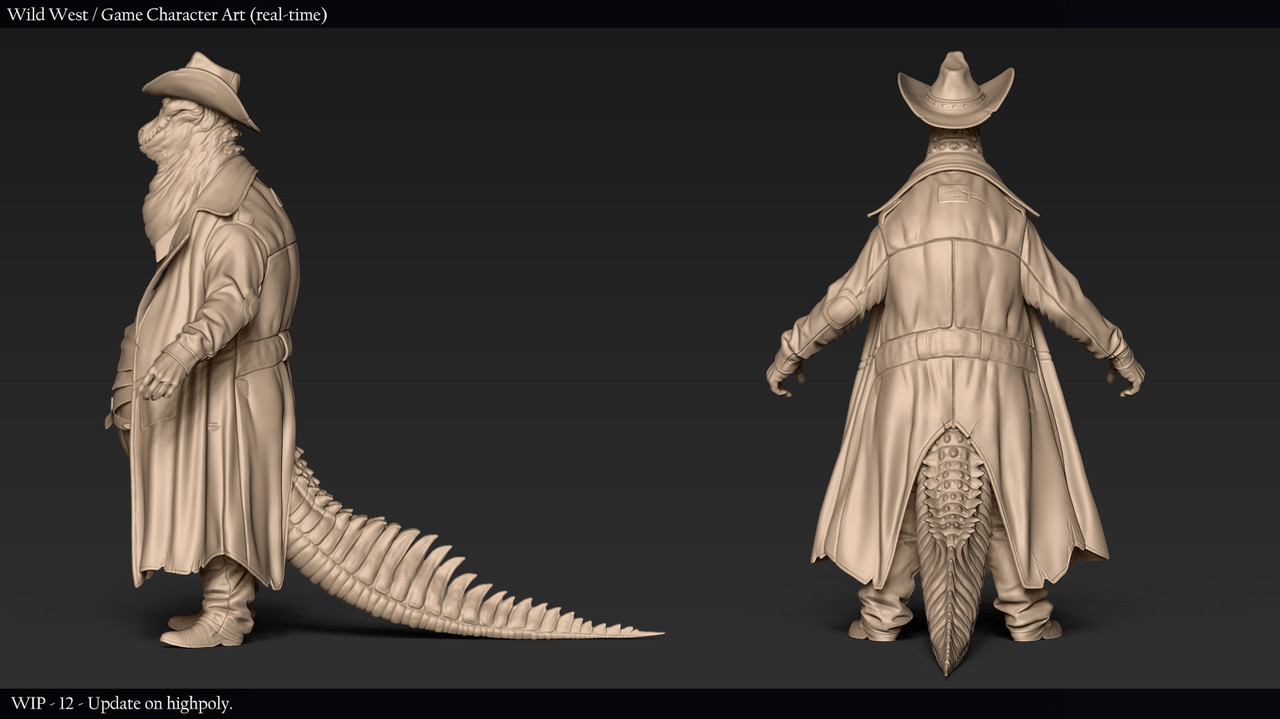Viewport: 1280px width, 719px height.
Task: Select the back-view character render
Action: [x=956, y=363]
